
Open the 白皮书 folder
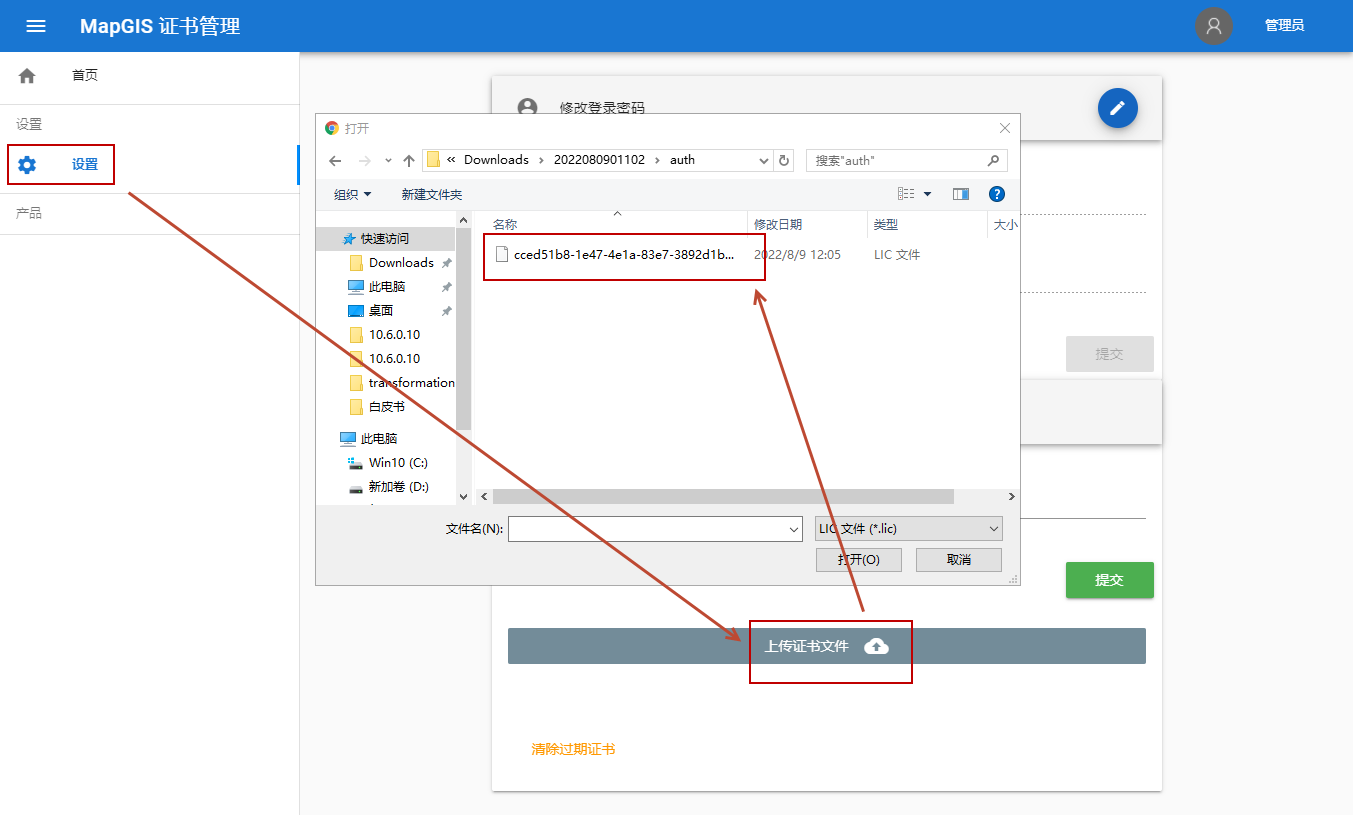386,407
